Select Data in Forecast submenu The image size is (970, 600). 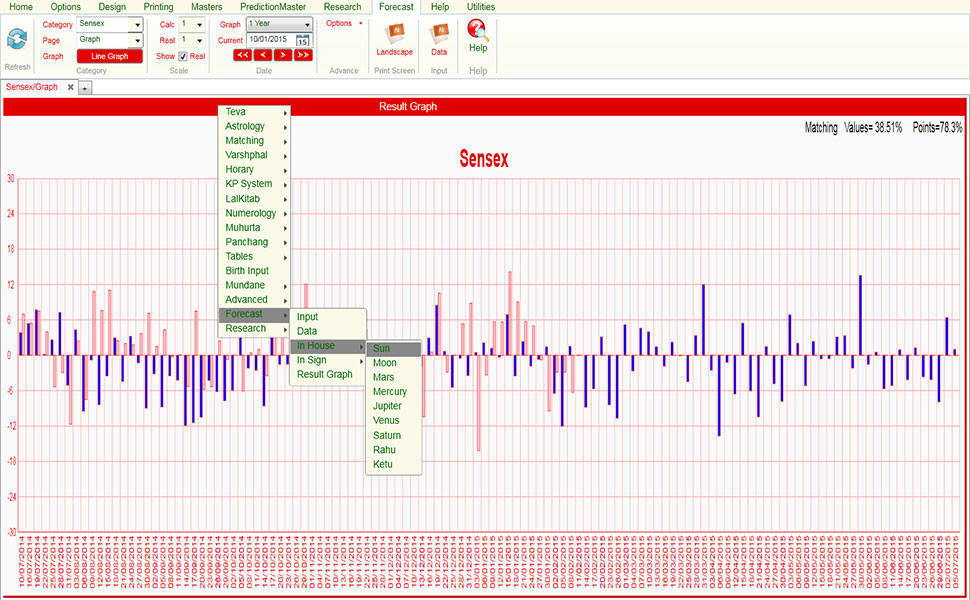tap(328, 331)
